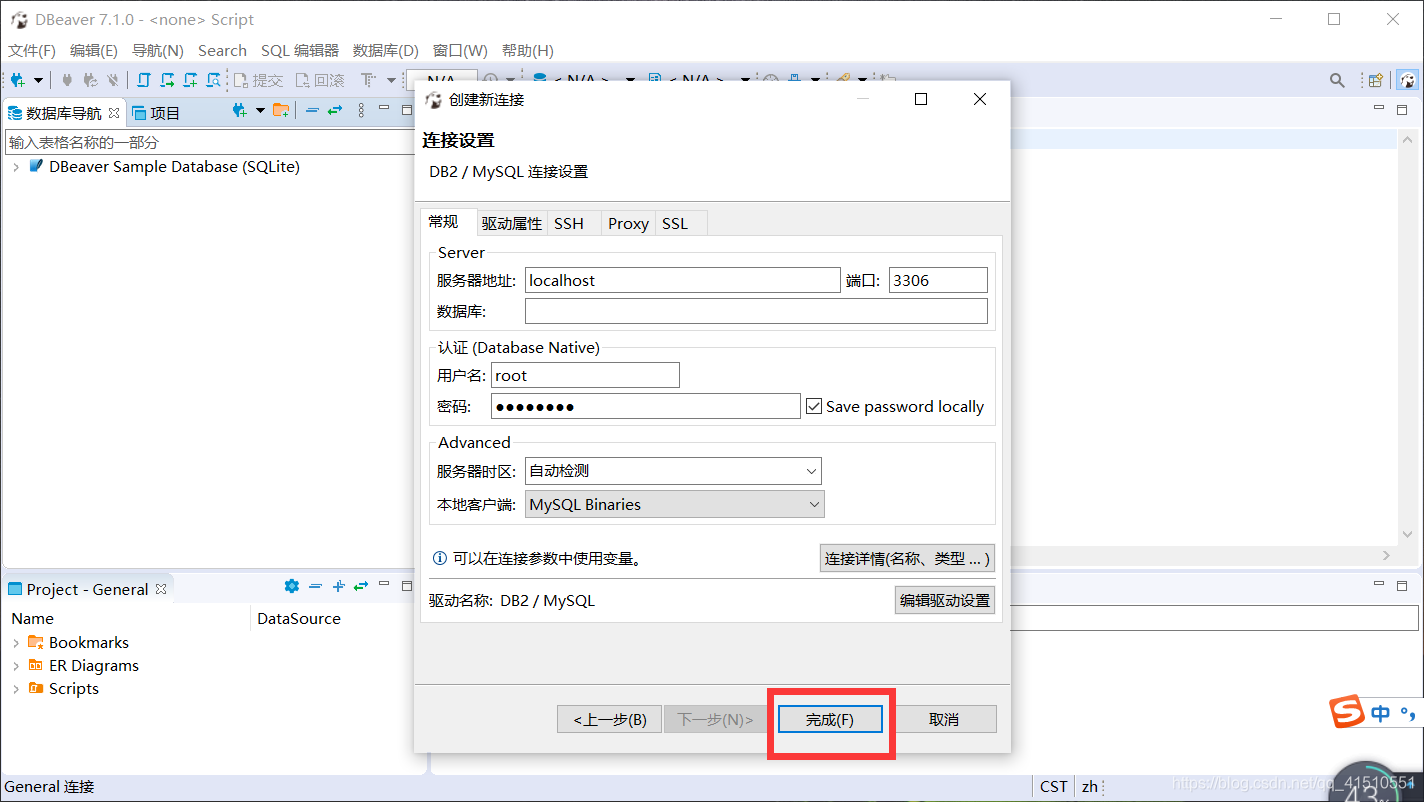Click the search magnifier icon at top right
This screenshot has width=1424, height=802.
pyautogui.click(x=1338, y=79)
